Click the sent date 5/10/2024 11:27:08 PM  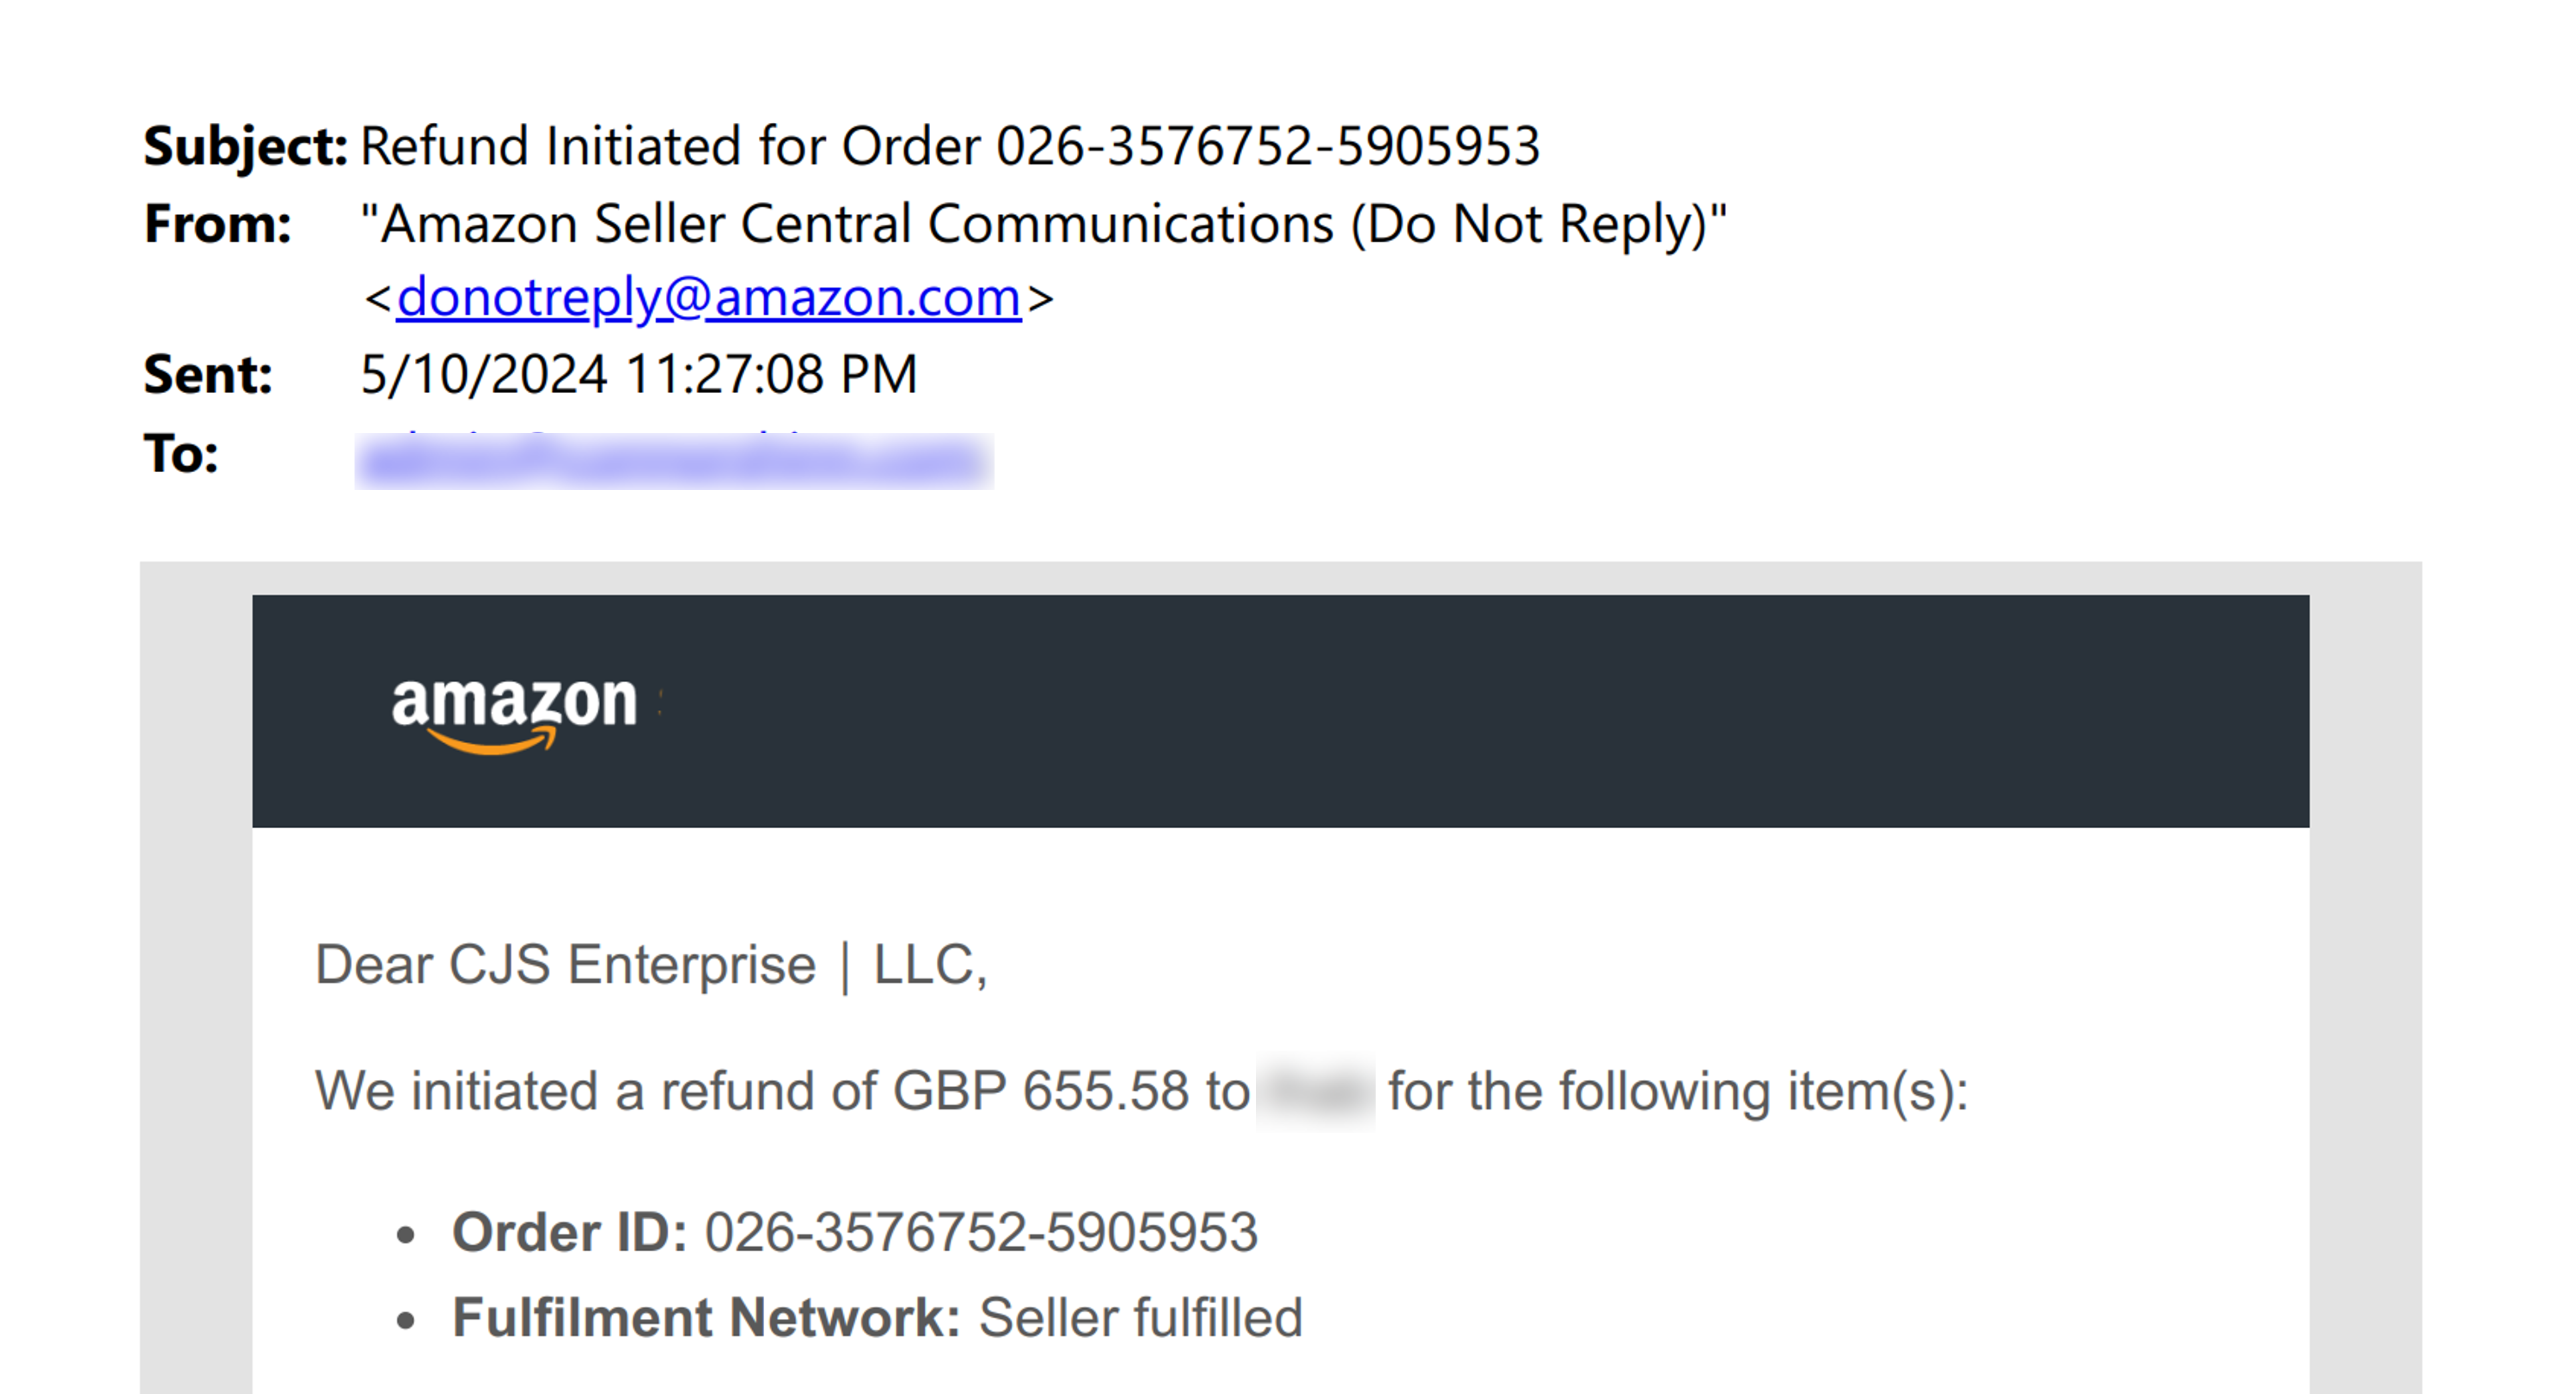tap(638, 375)
